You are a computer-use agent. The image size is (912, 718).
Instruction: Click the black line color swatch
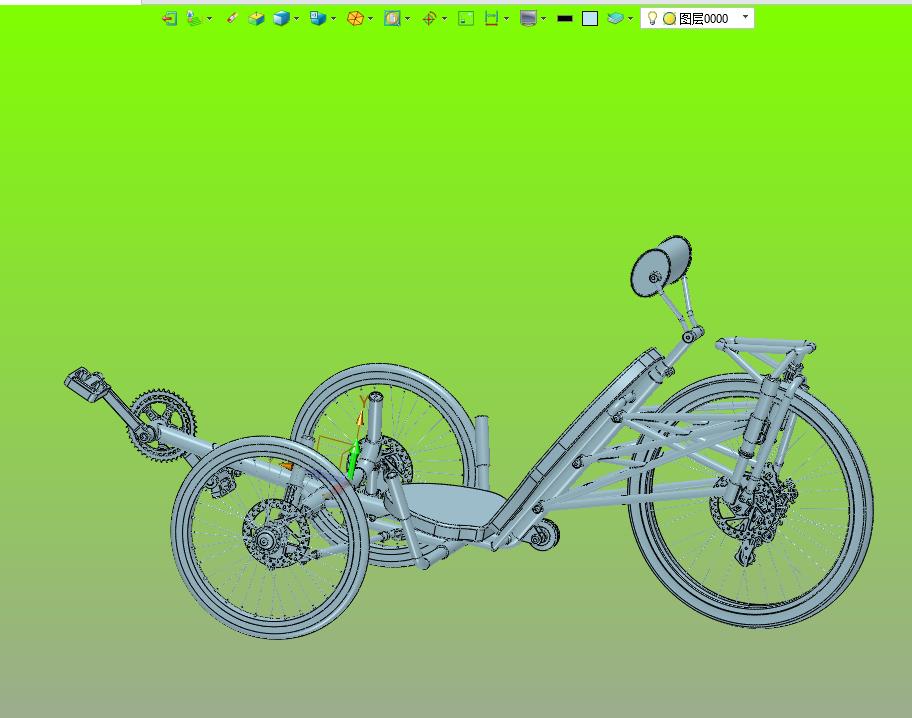(565, 18)
